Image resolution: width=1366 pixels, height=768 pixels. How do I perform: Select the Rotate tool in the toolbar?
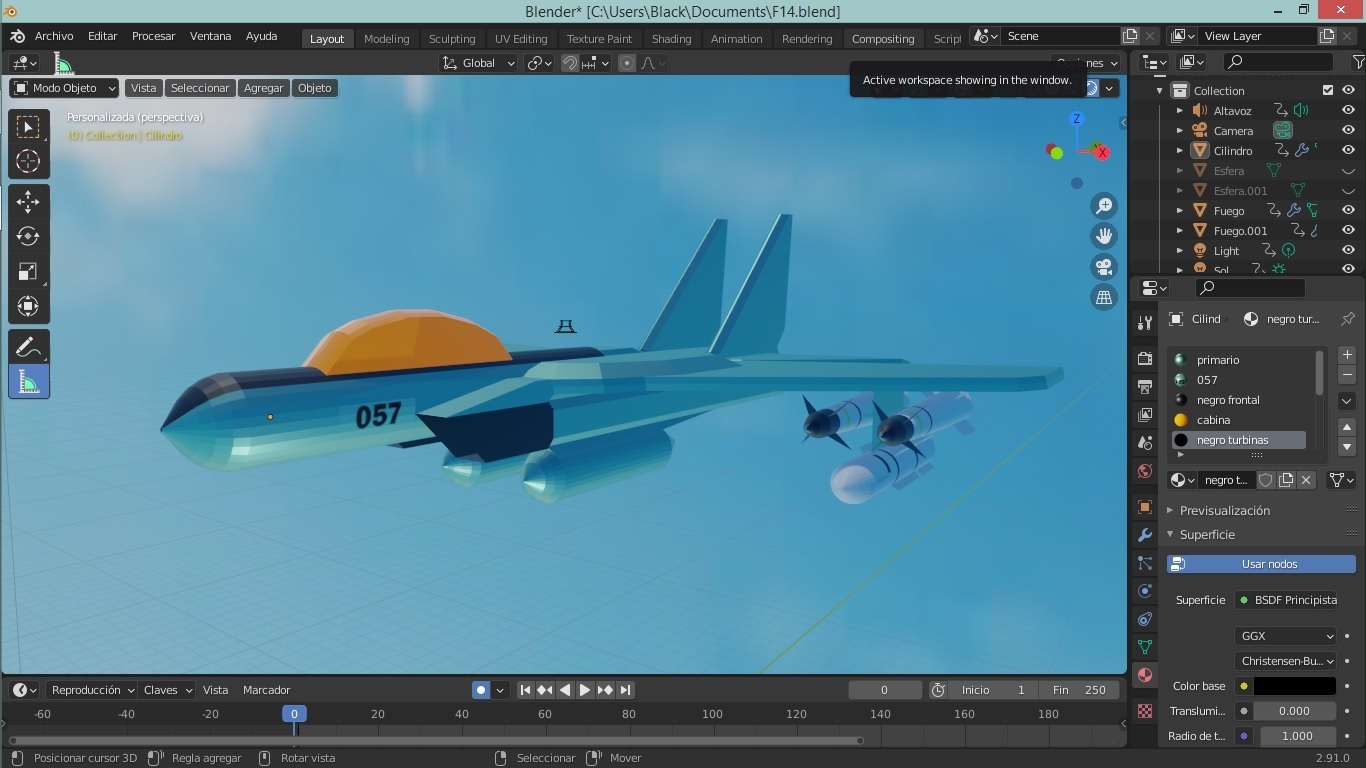pos(28,237)
